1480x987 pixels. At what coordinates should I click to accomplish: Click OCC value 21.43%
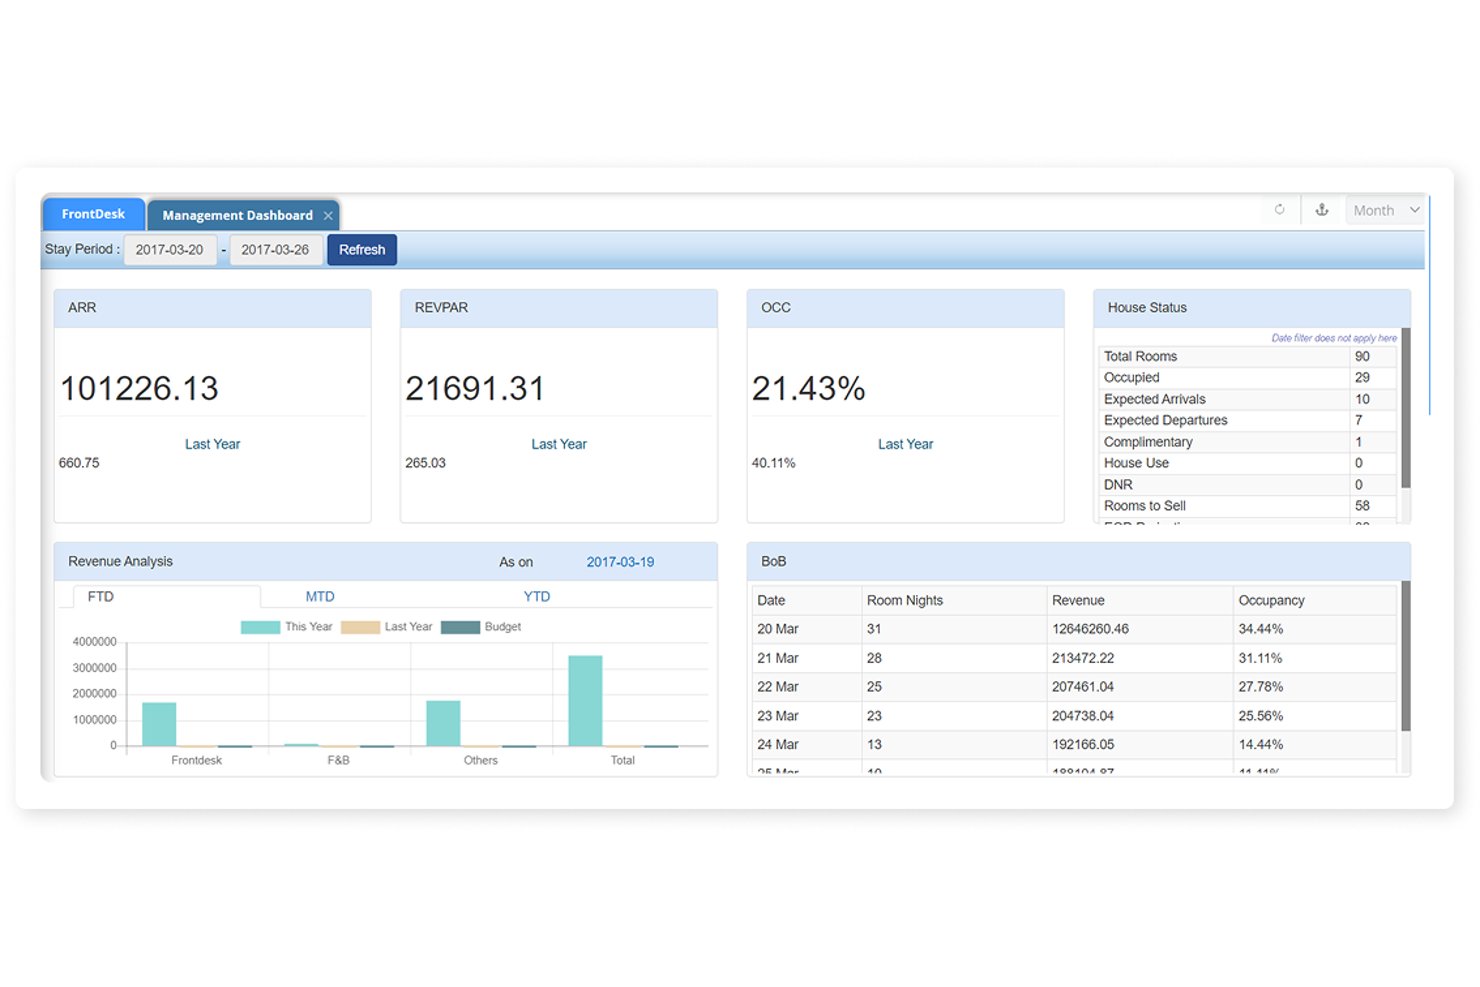coord(809,388)
